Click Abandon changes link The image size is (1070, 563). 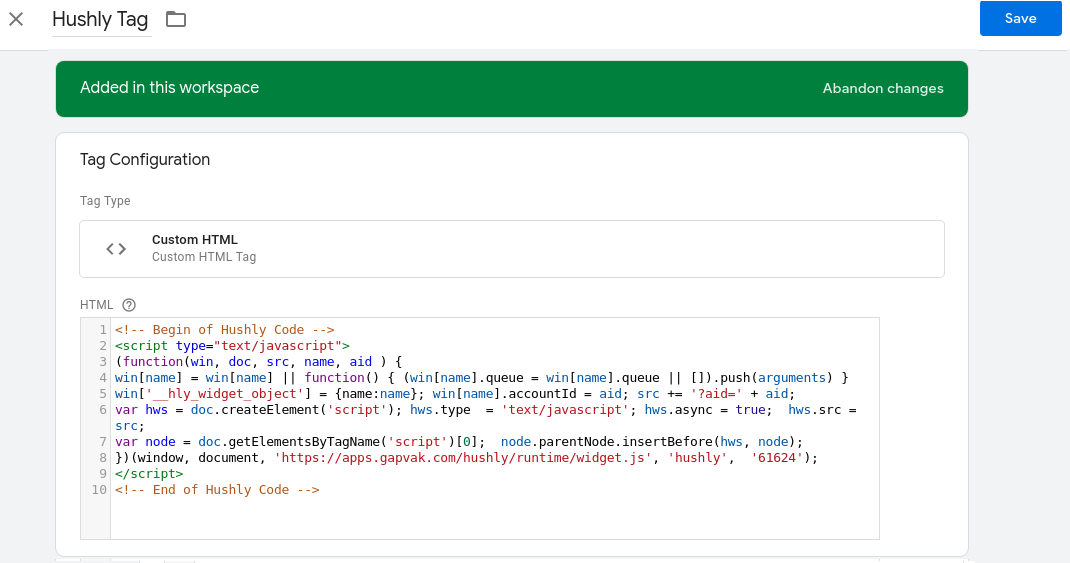(882, 88)
